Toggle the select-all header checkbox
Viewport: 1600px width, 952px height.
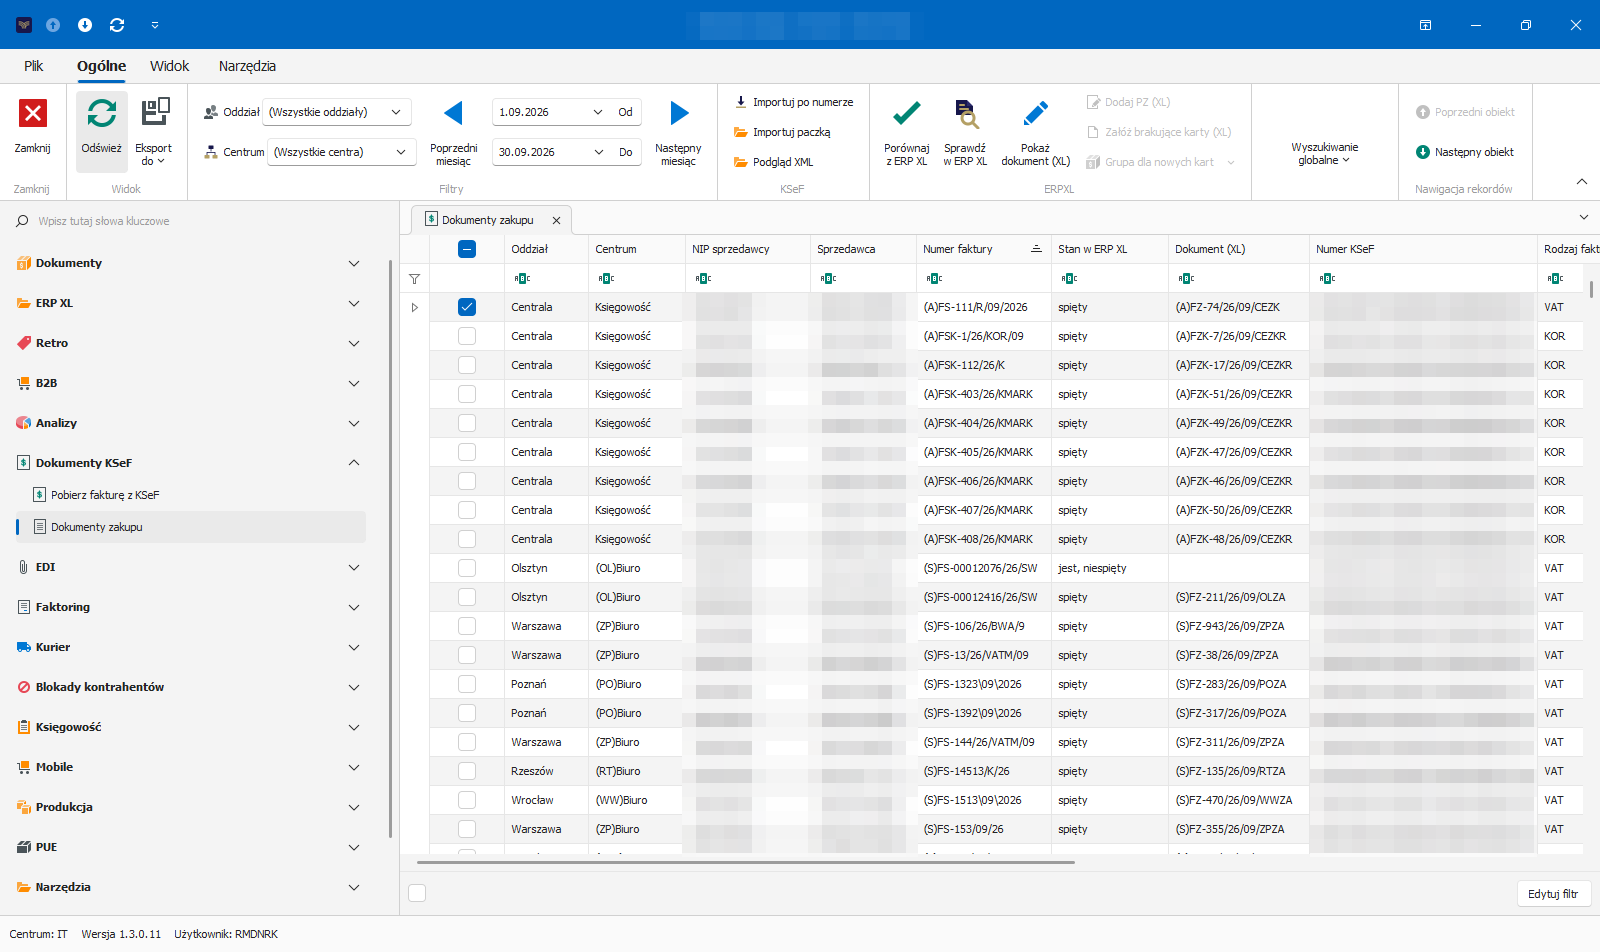tap(467, 249)
